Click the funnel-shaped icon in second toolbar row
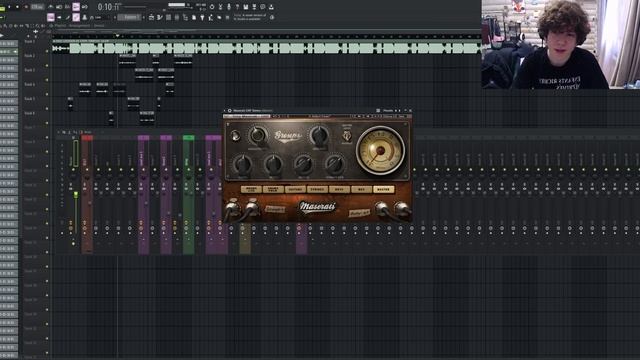The image size is (640, 360). point(202,17)
